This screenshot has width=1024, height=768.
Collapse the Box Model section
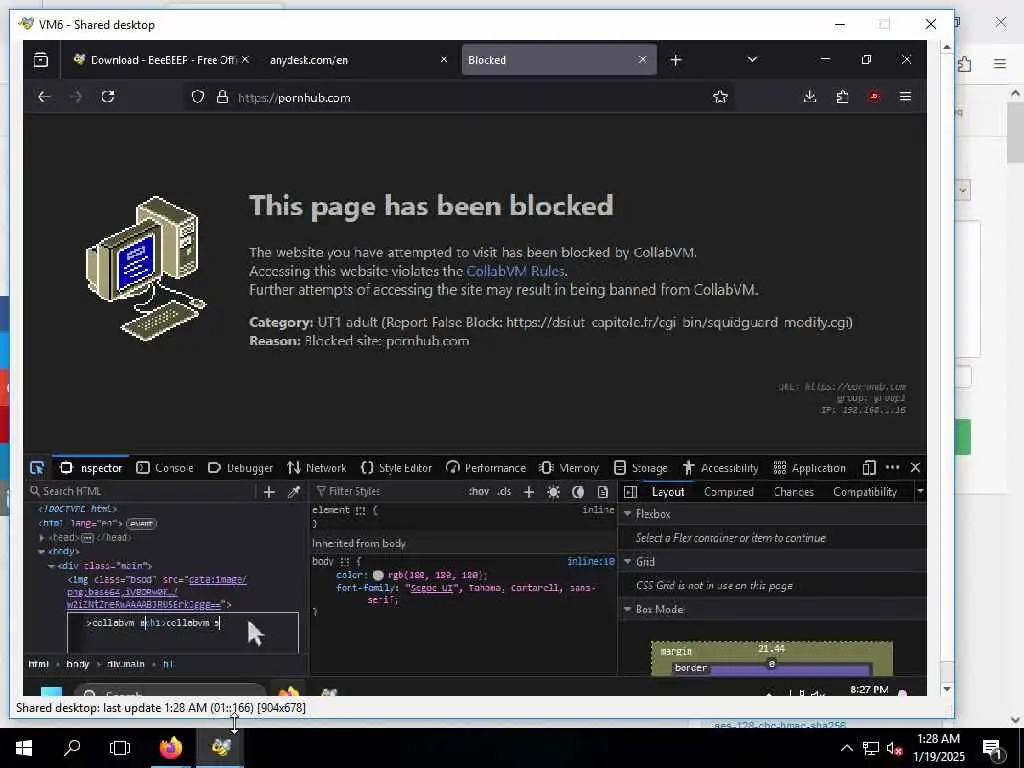click(x=628, y=609)
